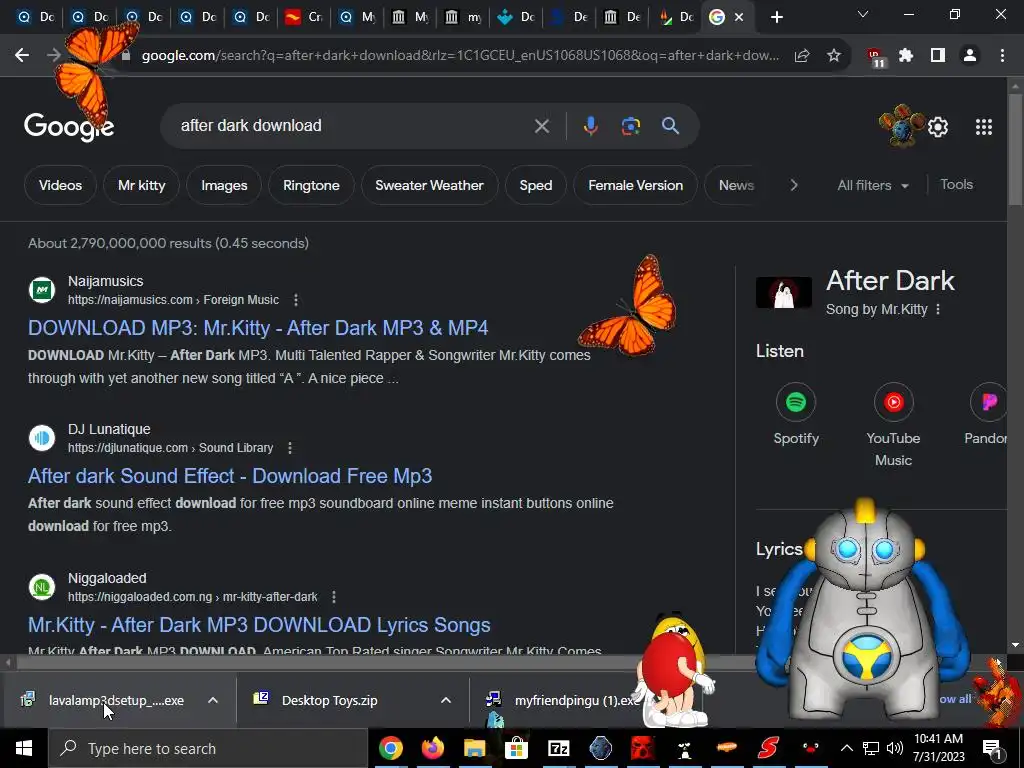
Task: Click the DJ Lunatique site favicon
Action: pos(42,438)
